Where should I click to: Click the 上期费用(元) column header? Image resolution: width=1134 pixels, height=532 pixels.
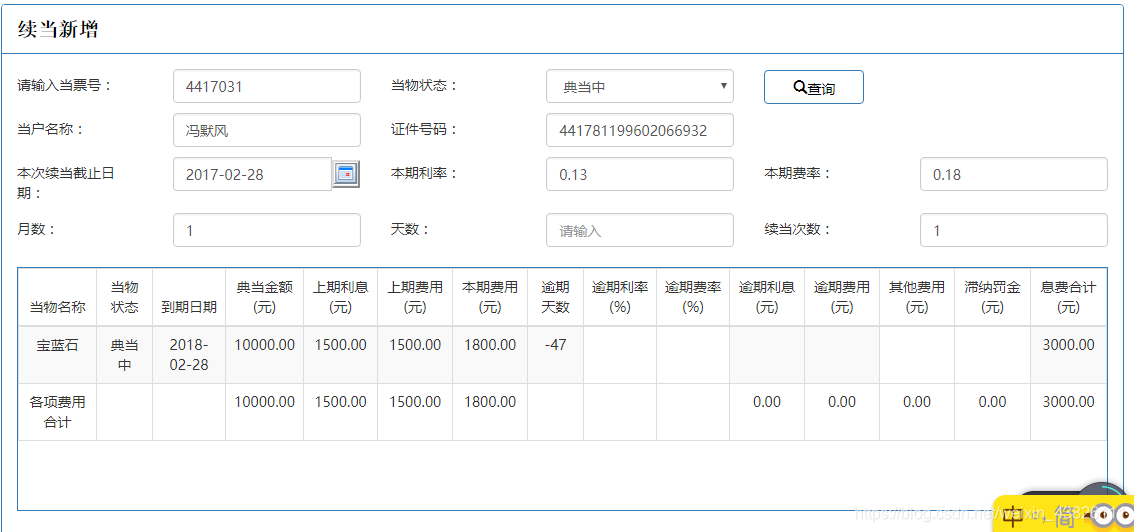[414, 297]
